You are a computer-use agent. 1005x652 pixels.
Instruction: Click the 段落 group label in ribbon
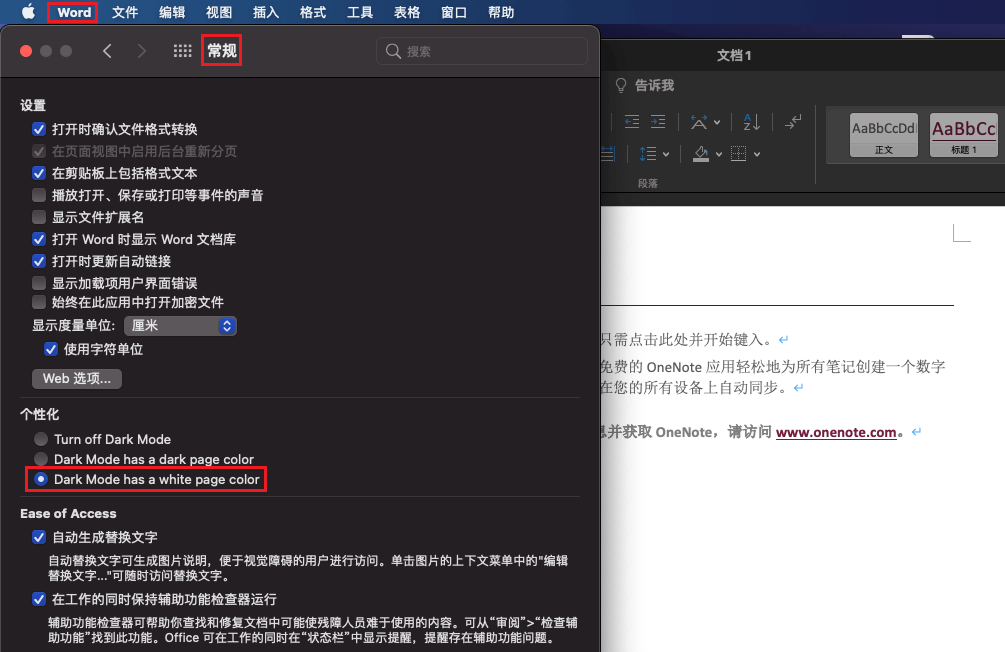(x=647, y=183)
